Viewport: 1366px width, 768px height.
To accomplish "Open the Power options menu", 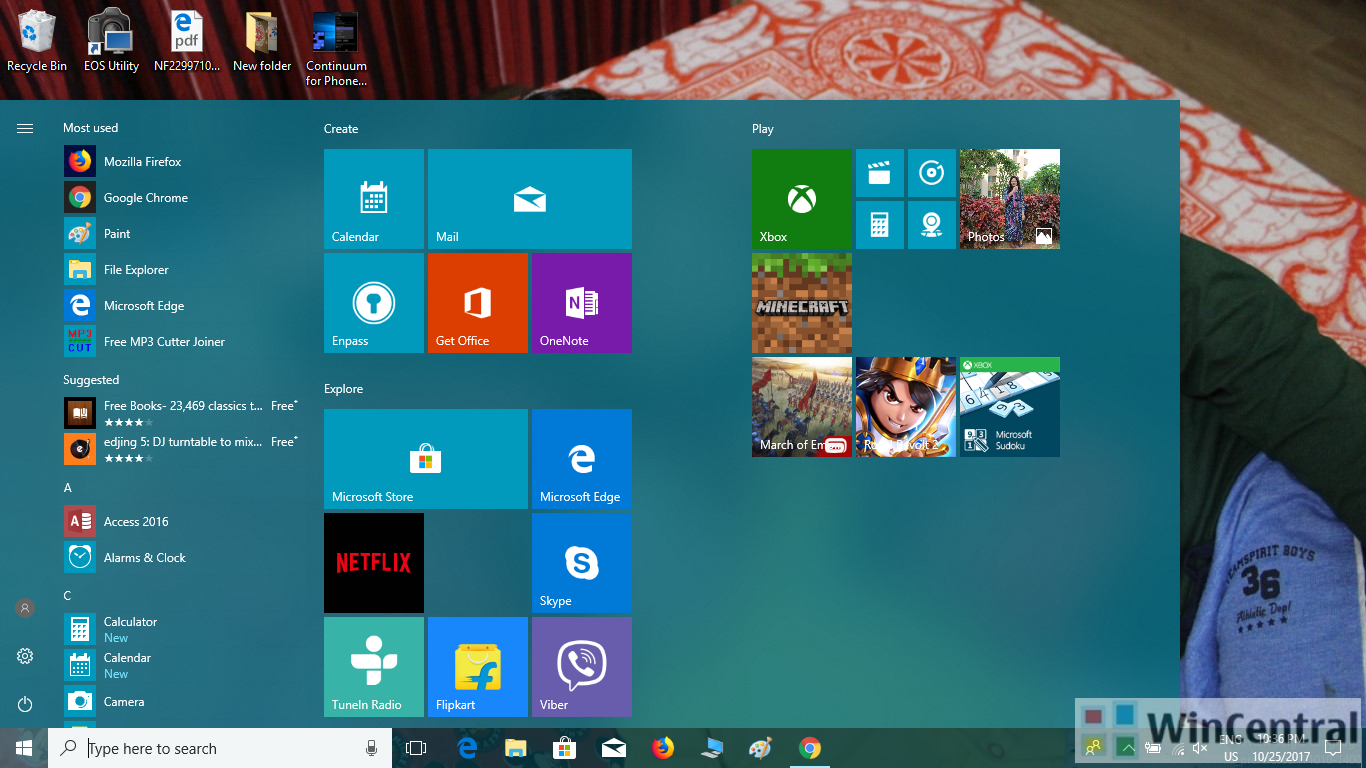I will pyautogui.click(x=25, y=704).
